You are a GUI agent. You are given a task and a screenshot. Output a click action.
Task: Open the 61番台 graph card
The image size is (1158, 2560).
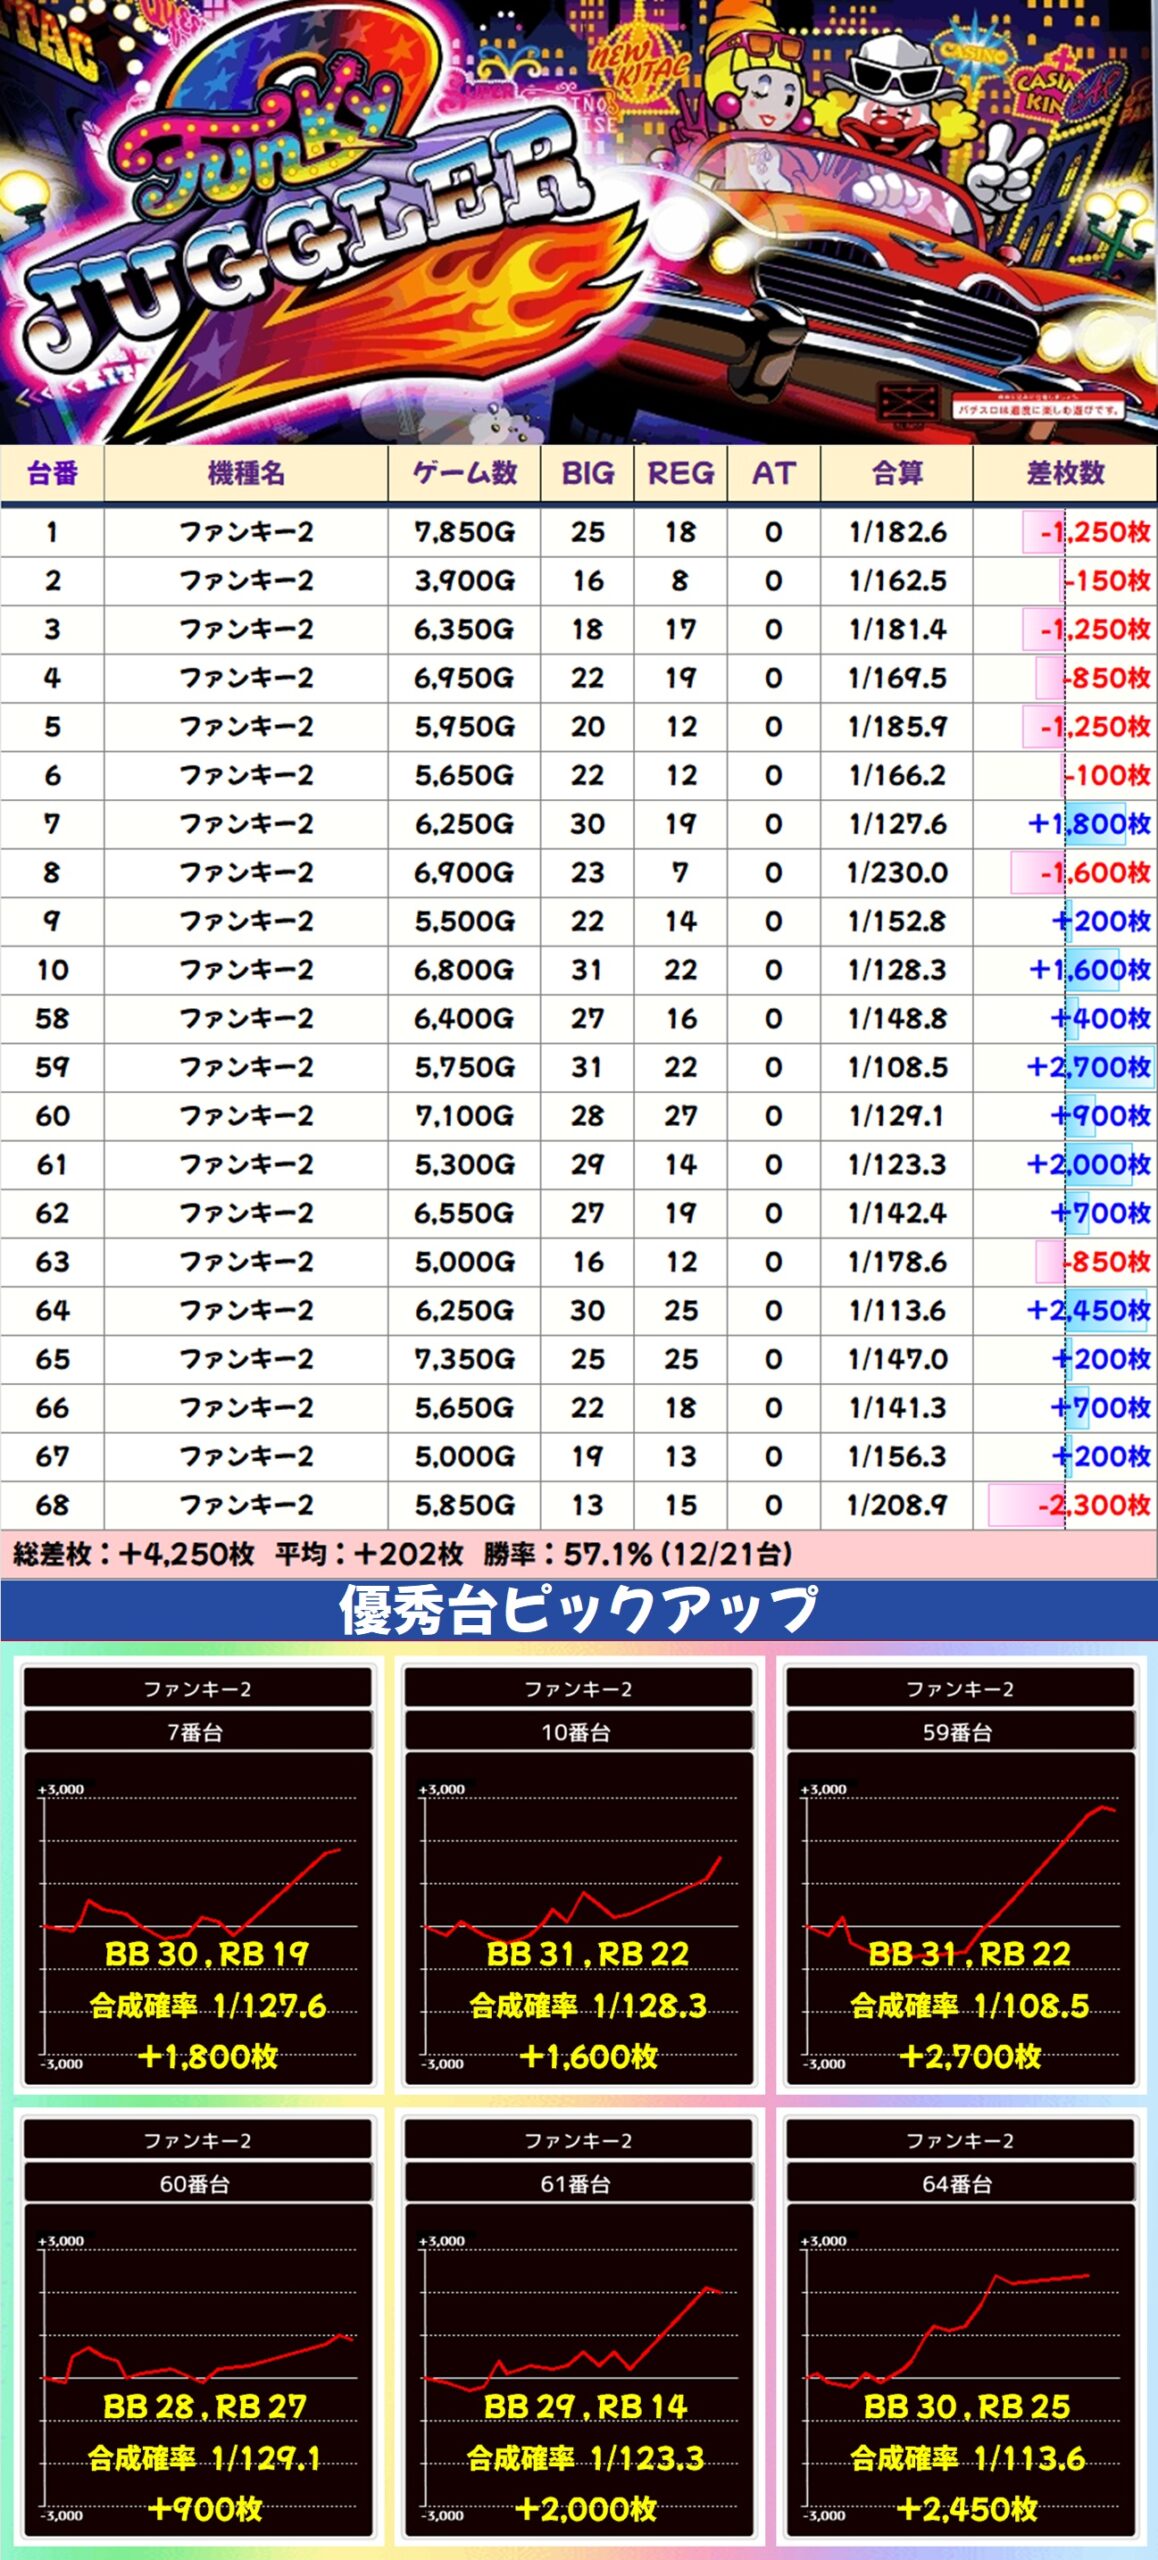pyautogui.click(x=578, y=2370)
